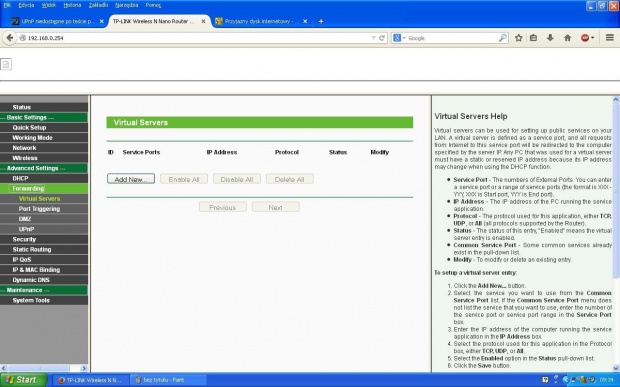Open the address bar history dropdown arrow
The height and width of the screenshot is (387, 620).
point(373,38)
